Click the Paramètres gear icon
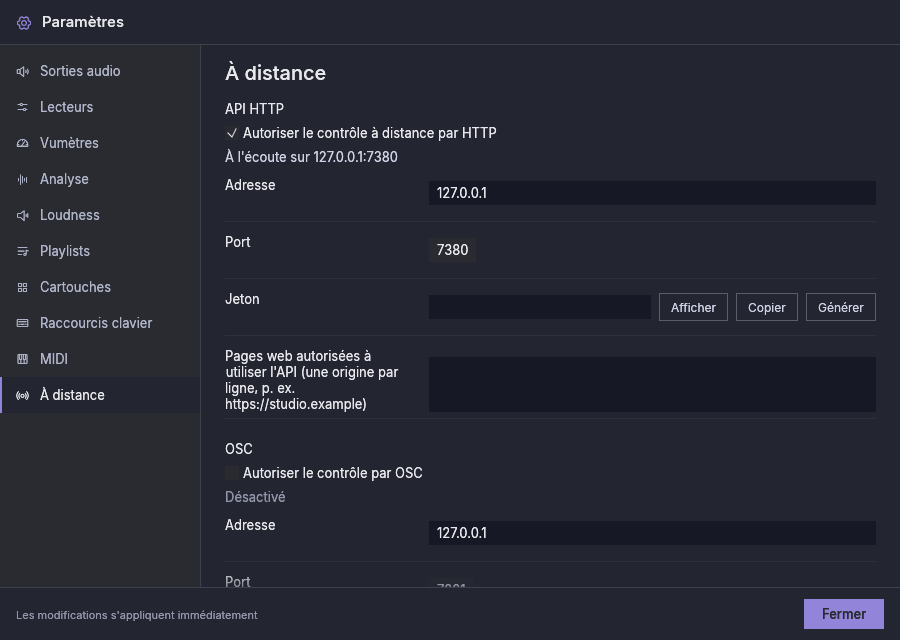900x640 pixels. [x=24, y=22]
